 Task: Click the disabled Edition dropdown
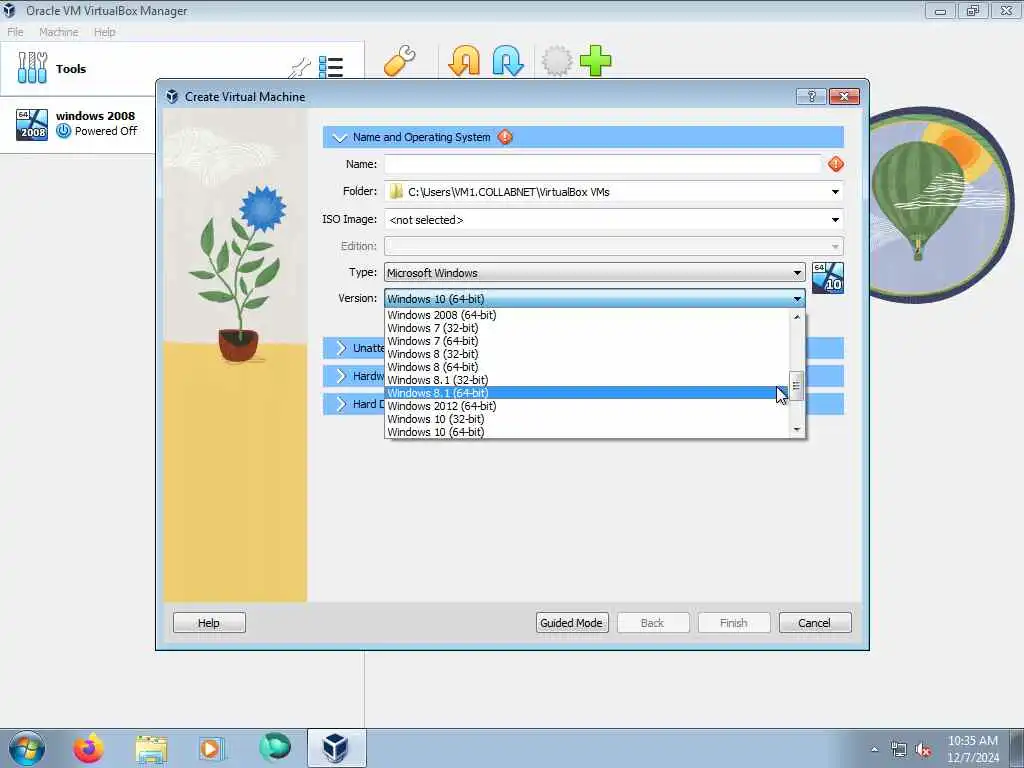613,246
